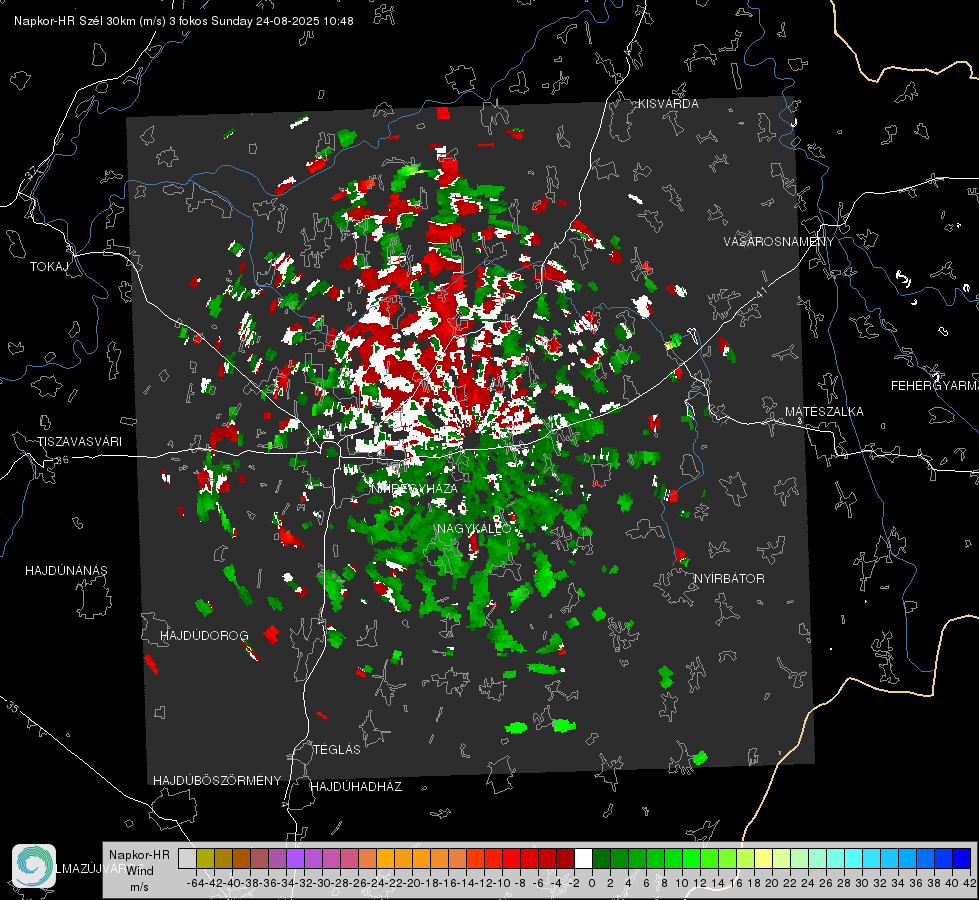Choose the olive swatch between -64 and -42

pyautogui.click(x=205, y=858)
